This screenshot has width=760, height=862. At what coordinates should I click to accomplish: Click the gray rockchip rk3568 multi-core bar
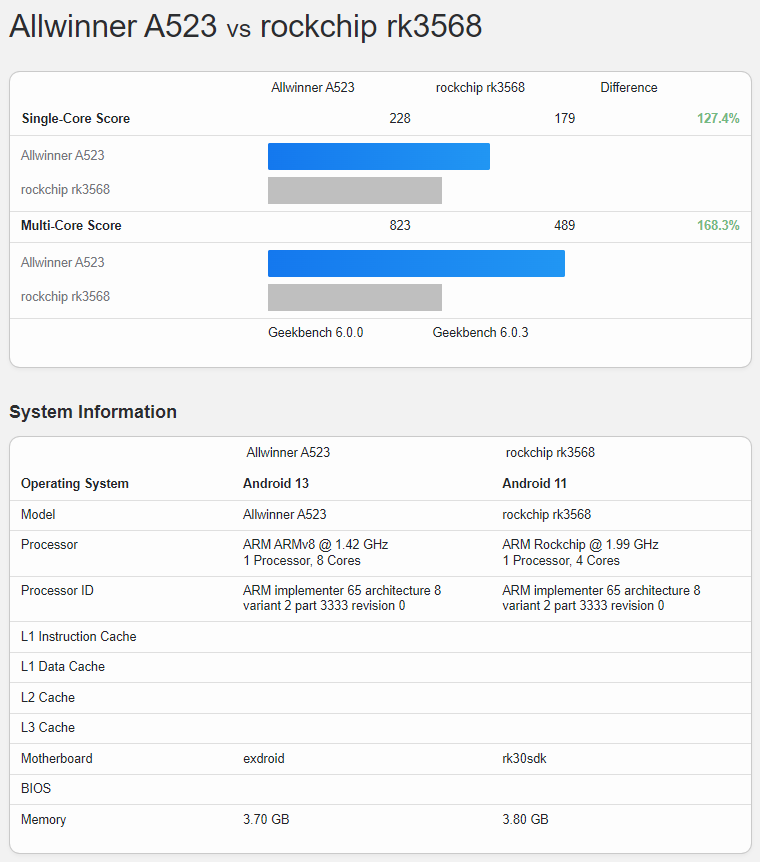355,297
